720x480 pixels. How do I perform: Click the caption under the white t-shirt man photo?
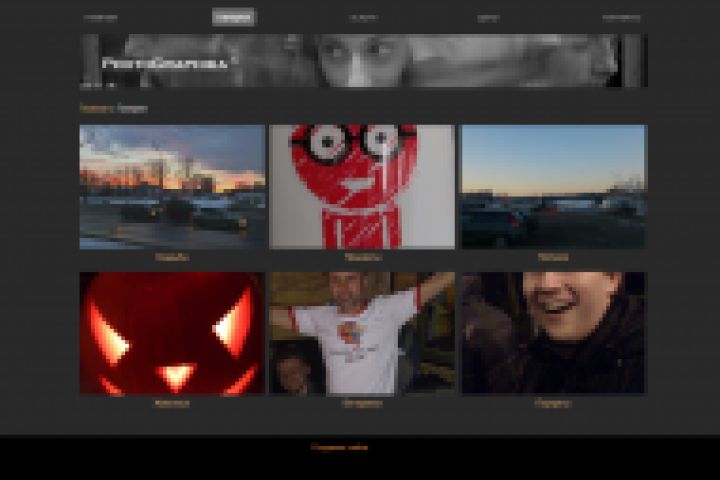click(362, 404)
